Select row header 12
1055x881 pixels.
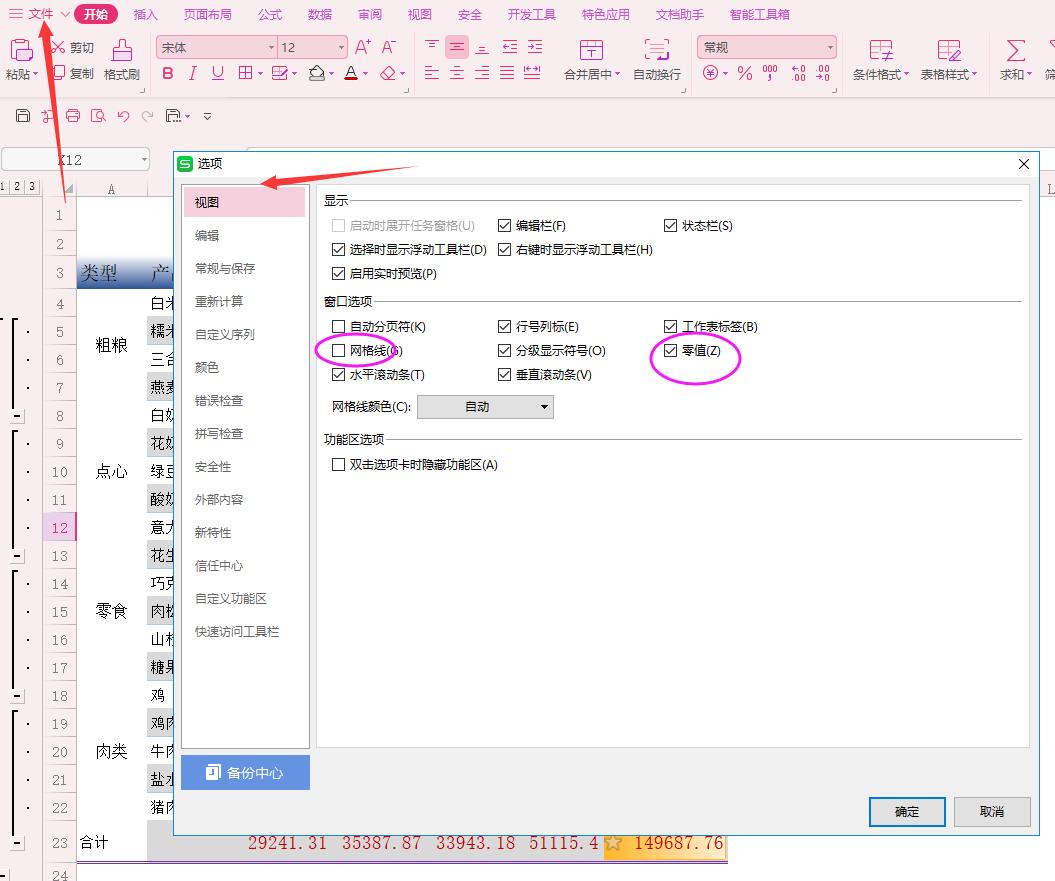(59, 528)
